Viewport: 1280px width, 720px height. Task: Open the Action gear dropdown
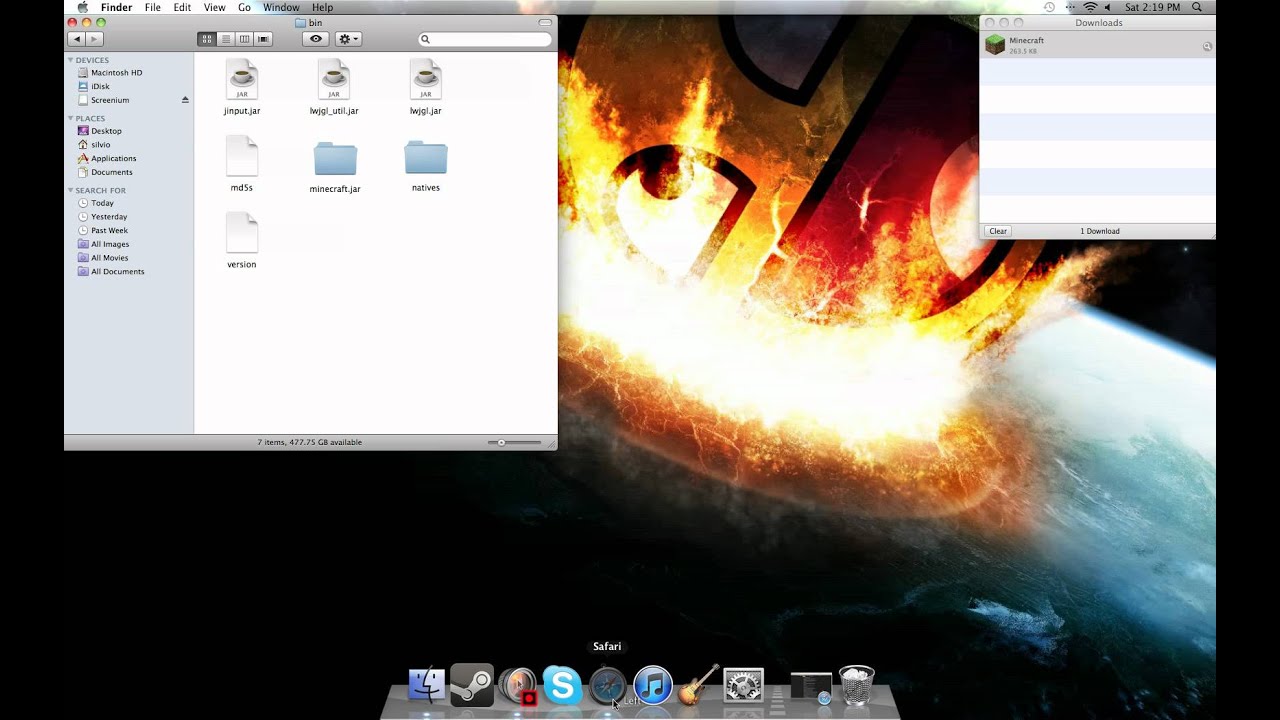(348, 39)
